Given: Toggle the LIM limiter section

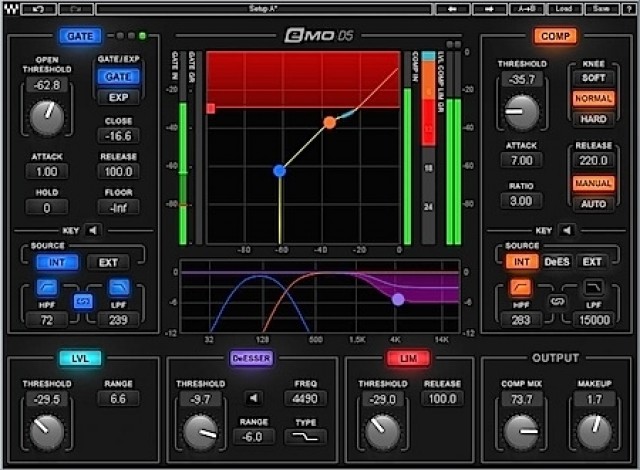Looking at the screenshot, I should tap(408, 359).
